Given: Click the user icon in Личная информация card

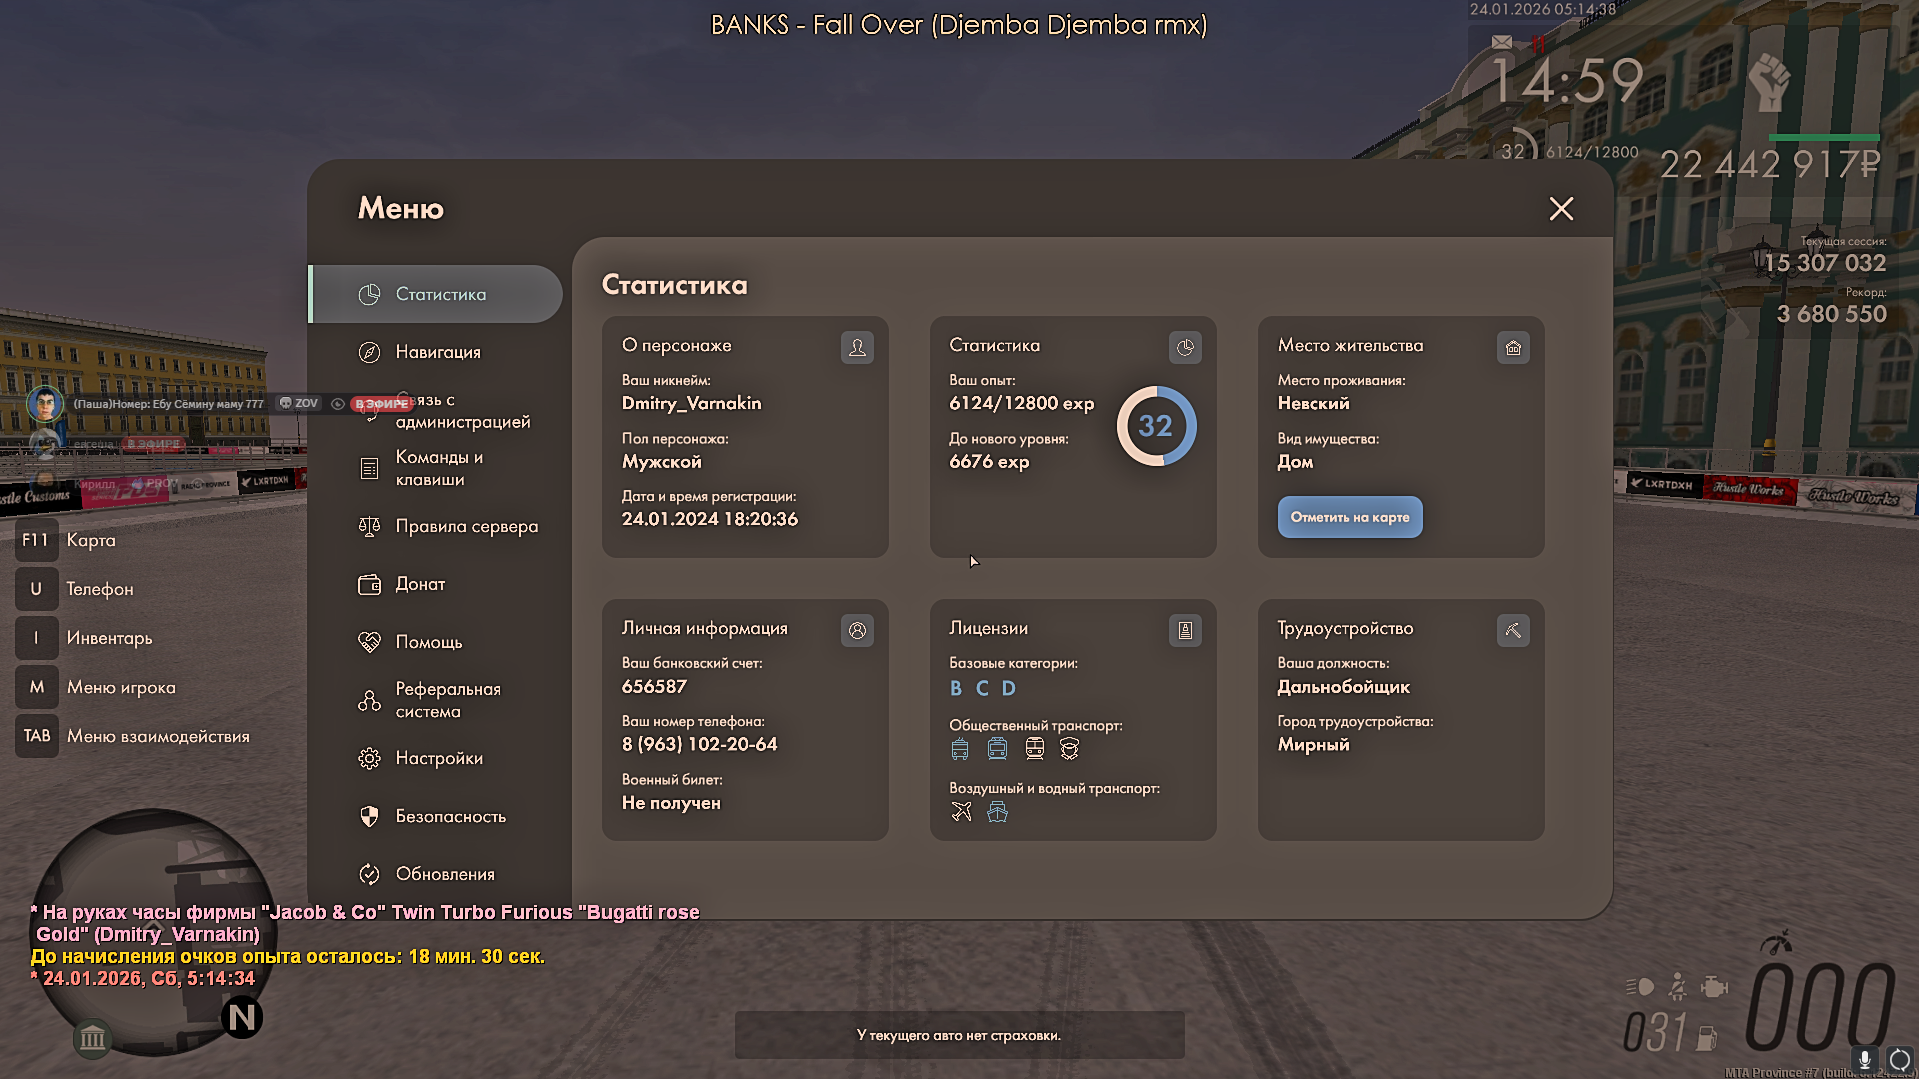Looking at the screenshot, I should pyautogui.click(x=857, y=630).
